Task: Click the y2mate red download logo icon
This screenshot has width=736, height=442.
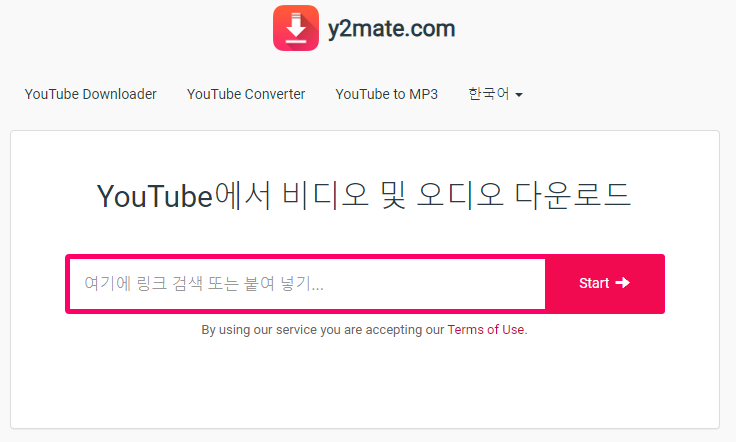Action: tap(296, 28)
